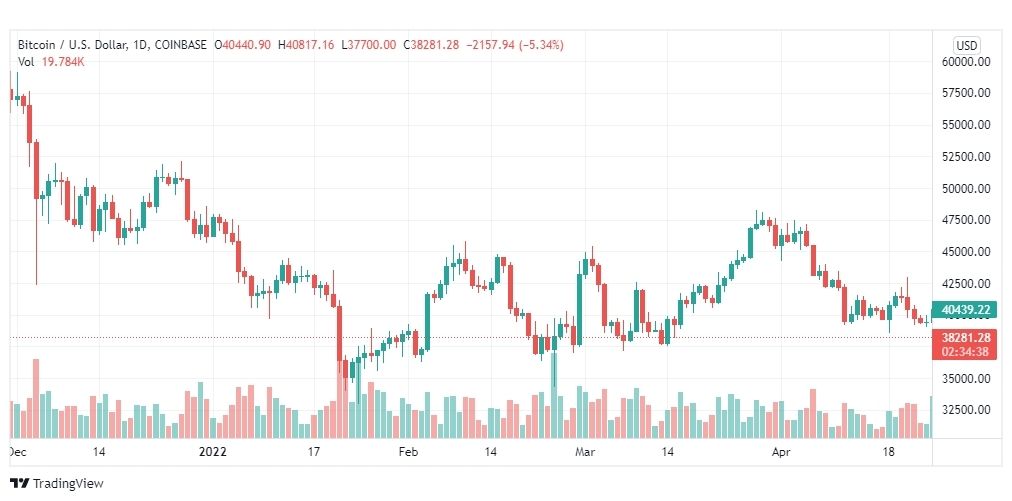Click the TradingView logo icon
Image resolution: width=1012 pixels, height=501 pixels.
(19, 483)
